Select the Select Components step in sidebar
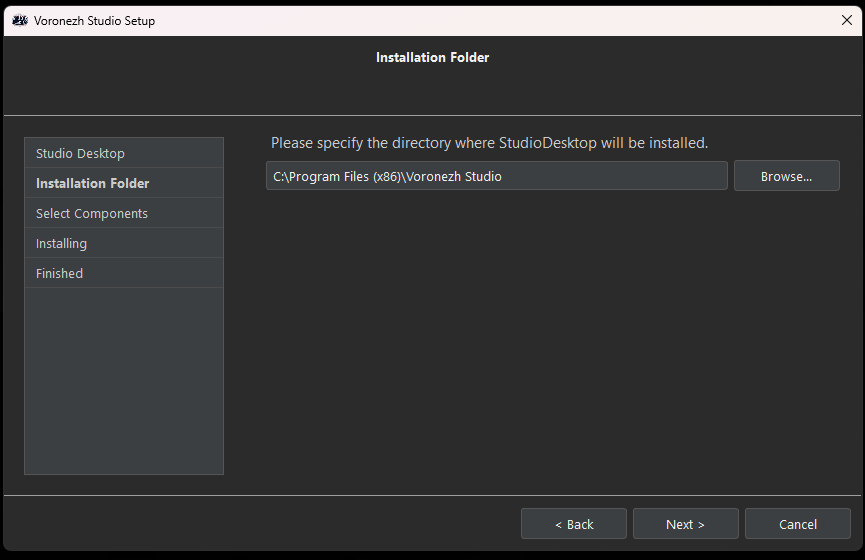This screenshot has width=865, height=560. tap(124, 213)
